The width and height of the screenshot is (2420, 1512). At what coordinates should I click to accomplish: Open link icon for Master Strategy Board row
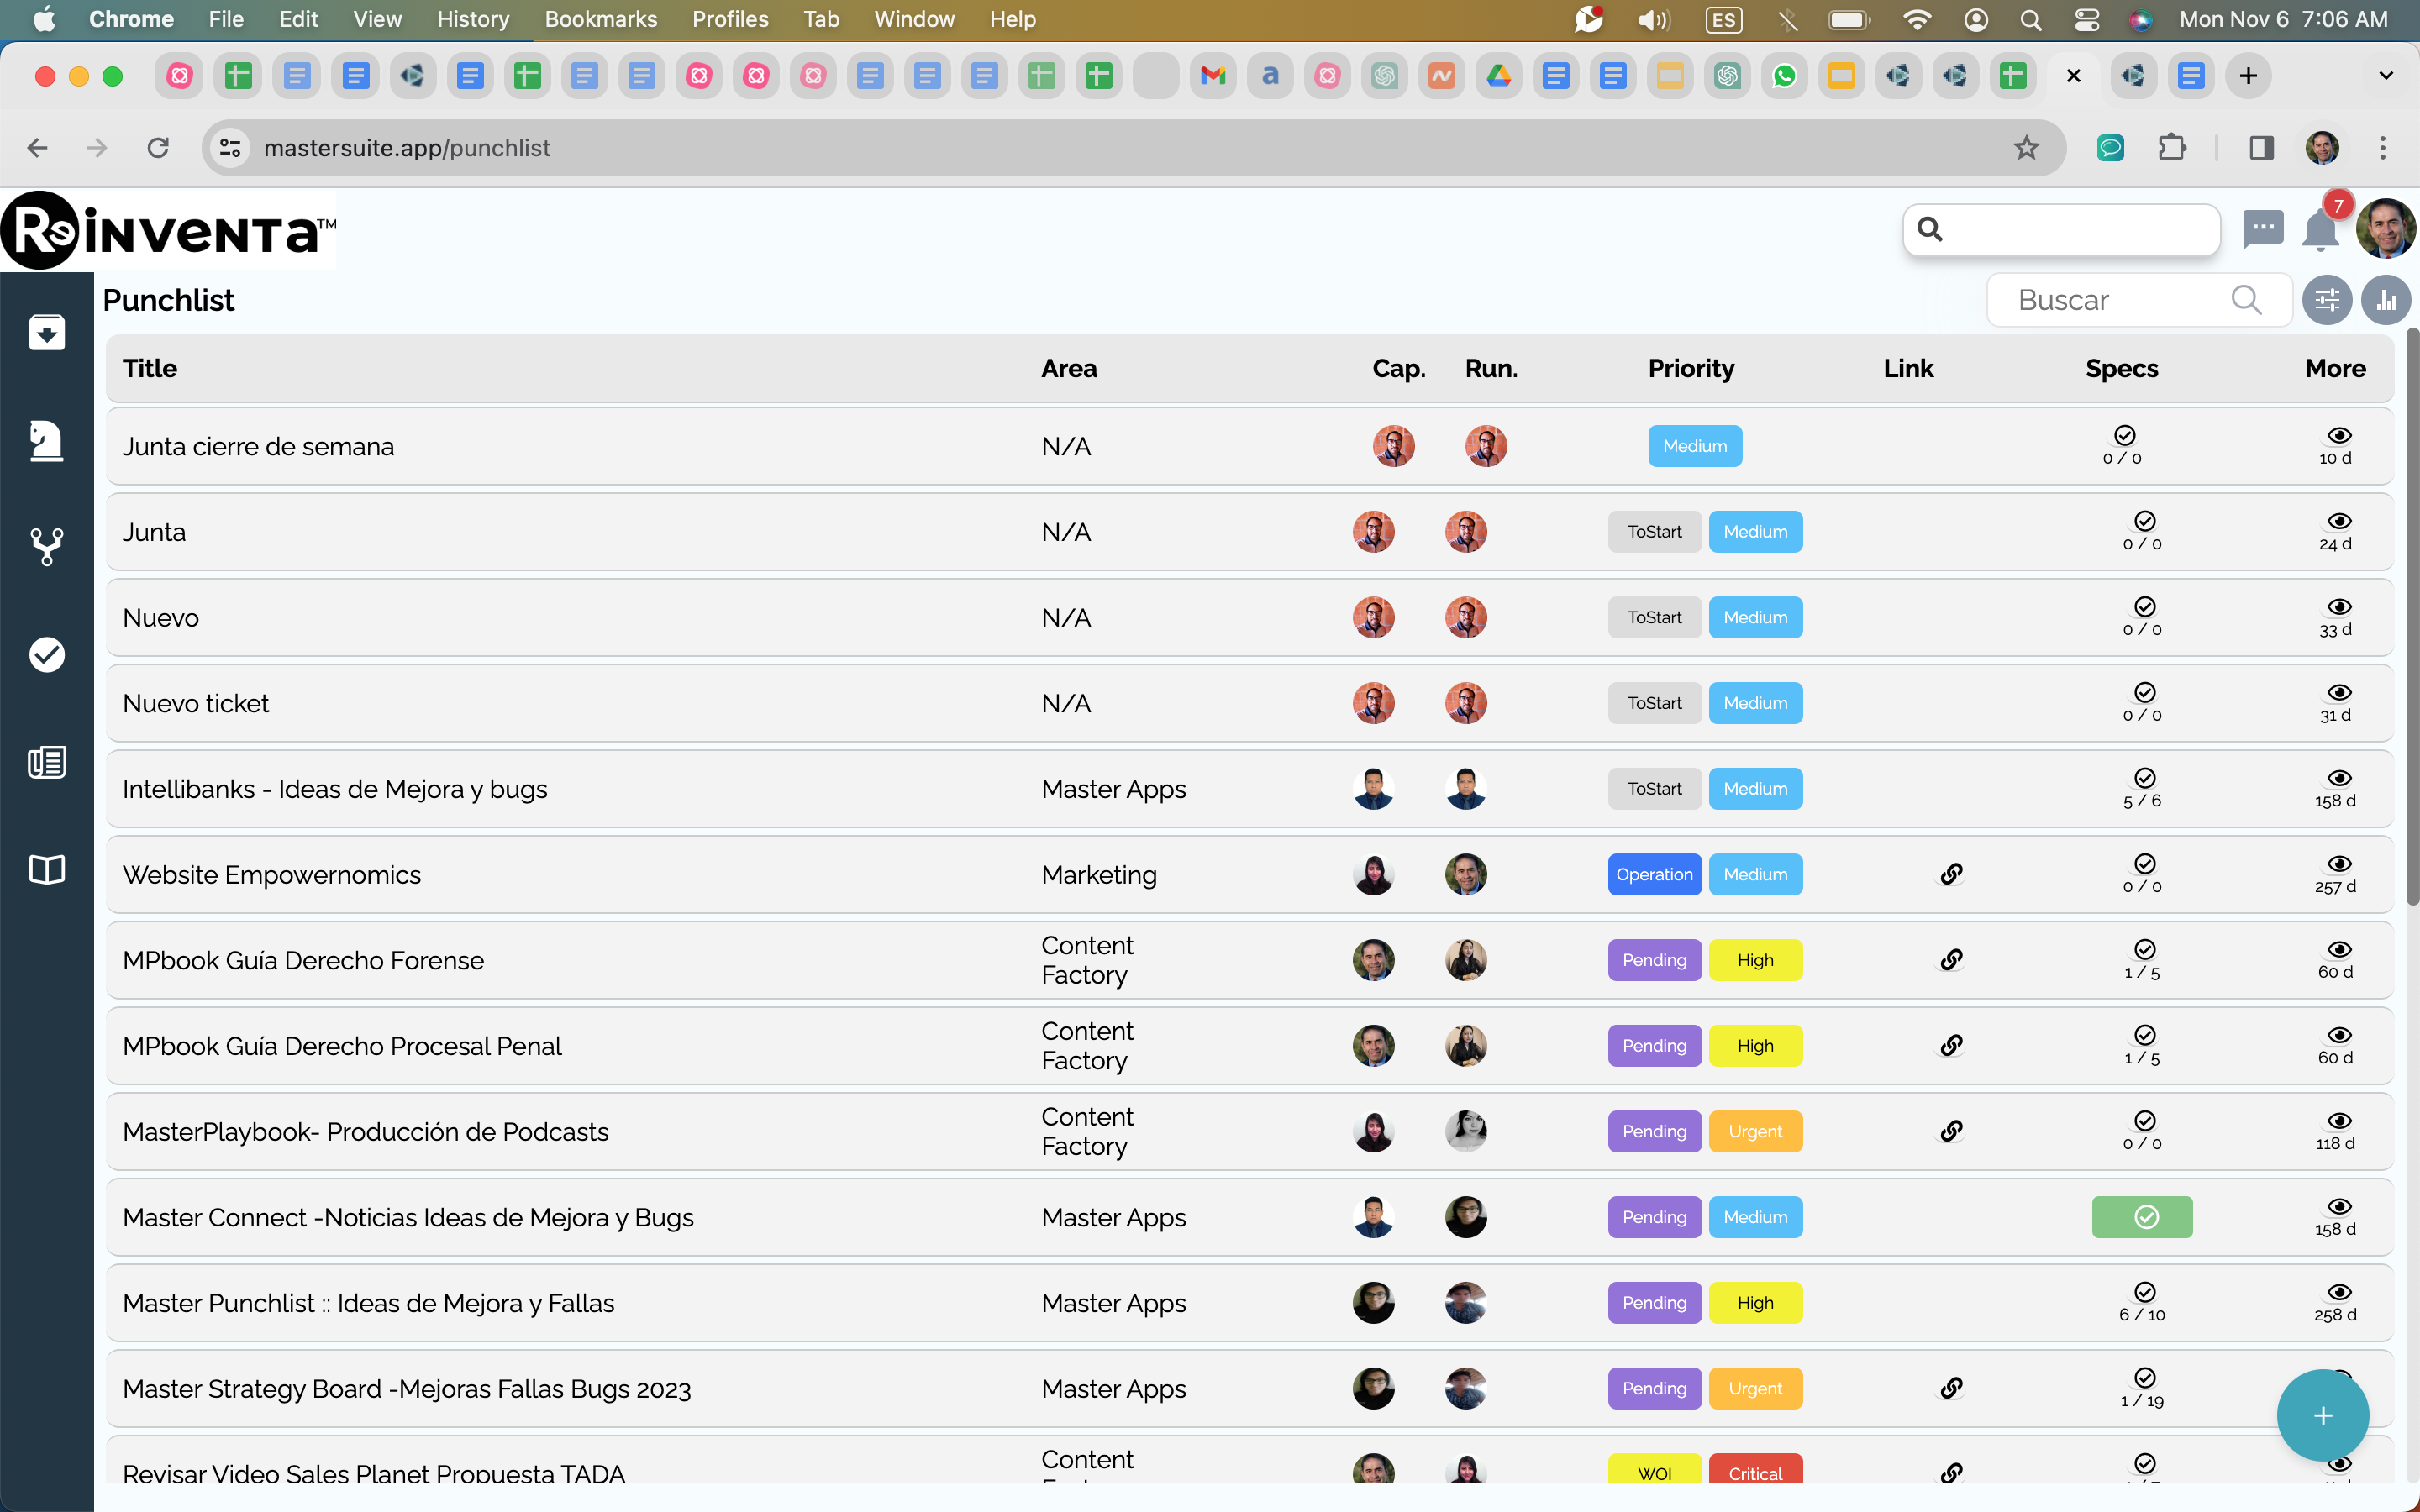coord(1951,1388)
